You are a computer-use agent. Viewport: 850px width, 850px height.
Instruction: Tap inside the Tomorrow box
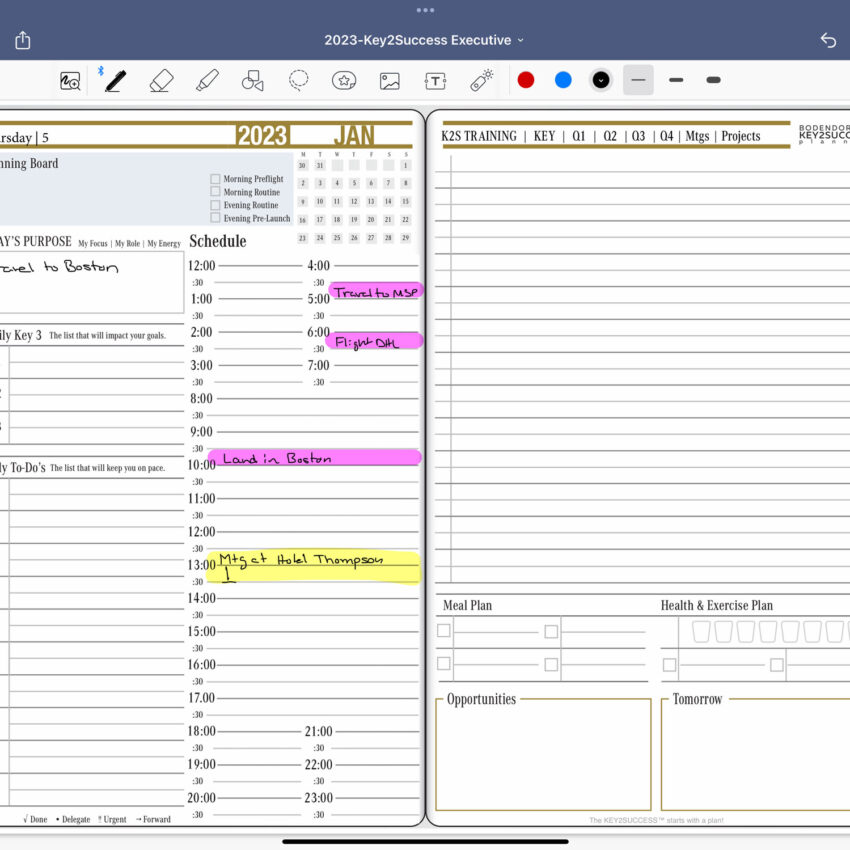[x=755, y=754]
